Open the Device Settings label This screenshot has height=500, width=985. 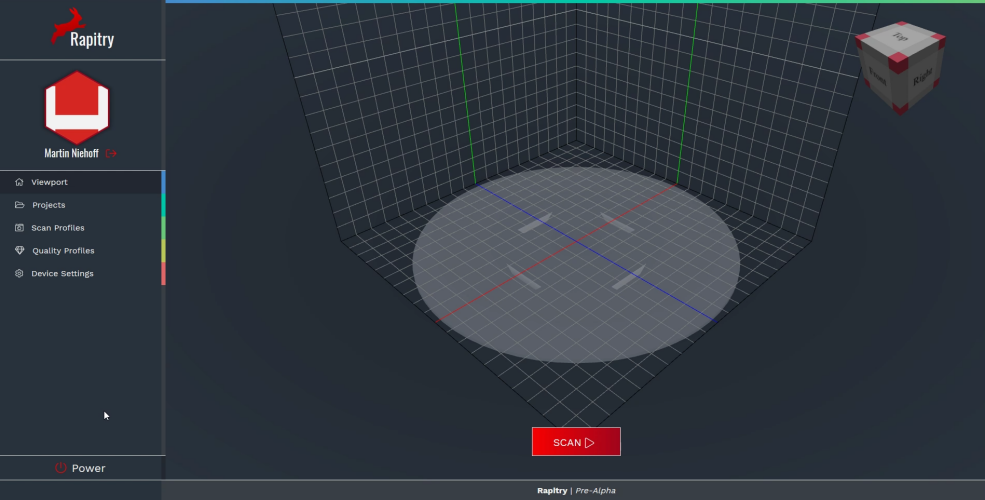point(62,274)
